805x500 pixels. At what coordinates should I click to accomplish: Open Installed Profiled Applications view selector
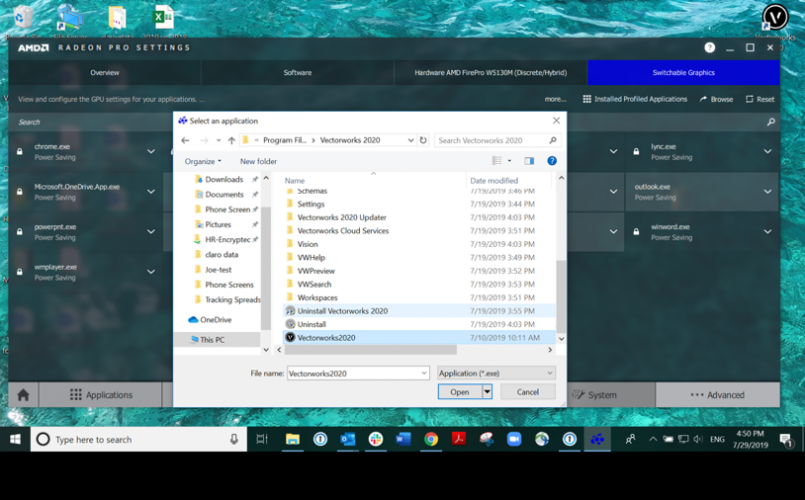pyautogui.click(x=635, y=99)
